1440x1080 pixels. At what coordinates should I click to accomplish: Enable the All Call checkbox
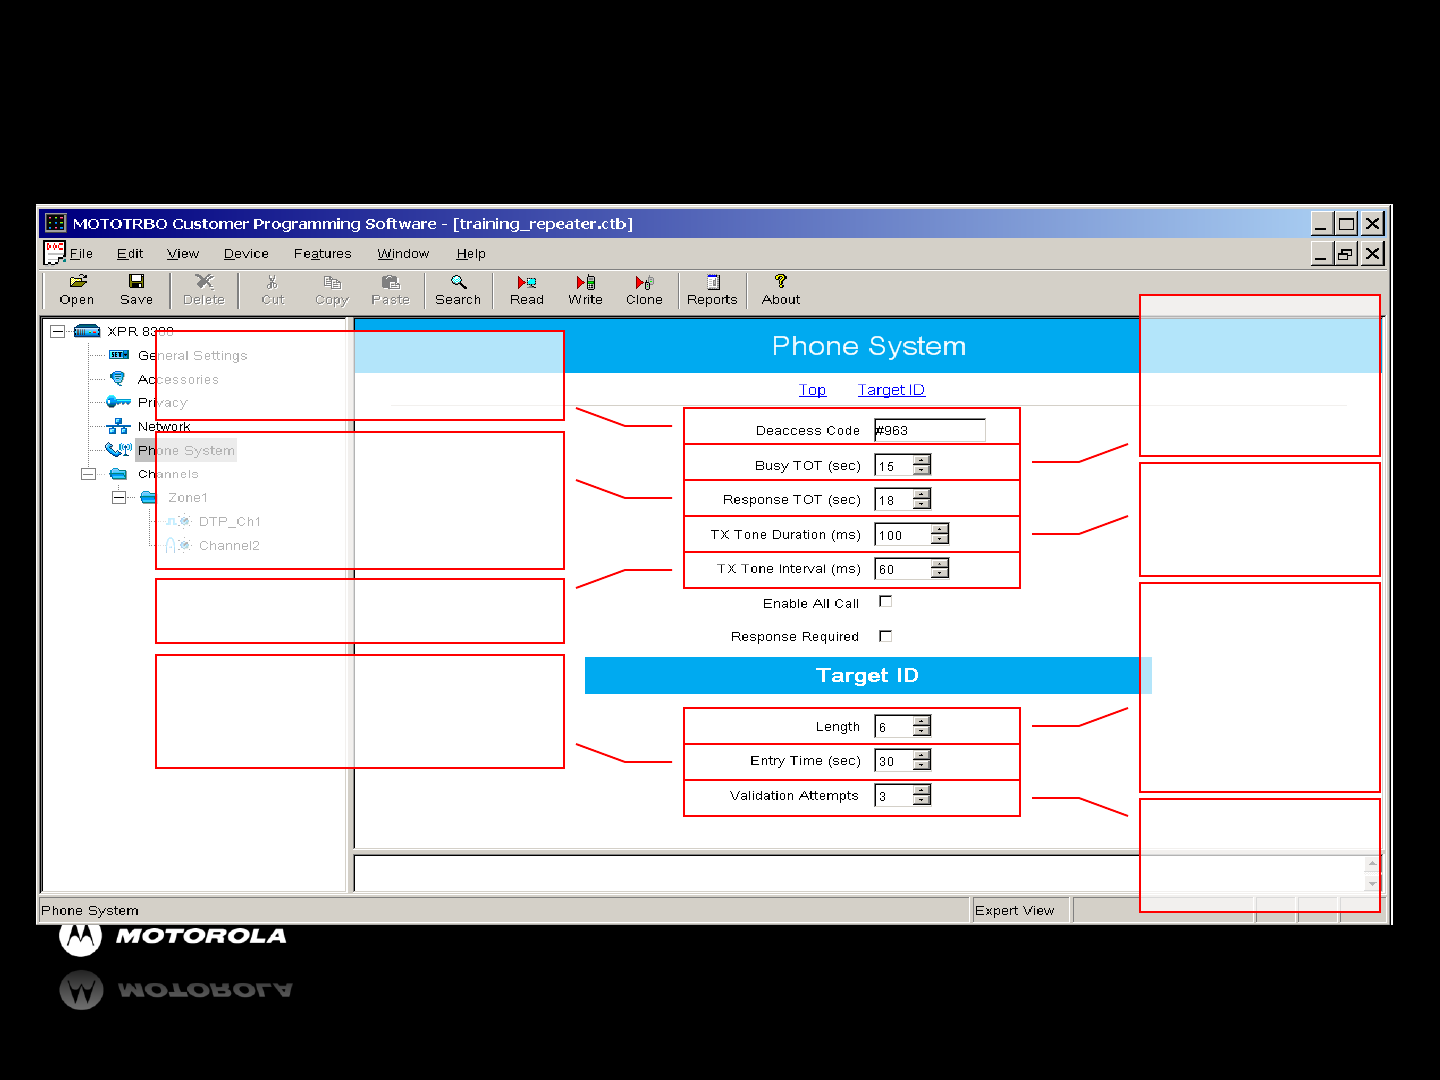885,602
